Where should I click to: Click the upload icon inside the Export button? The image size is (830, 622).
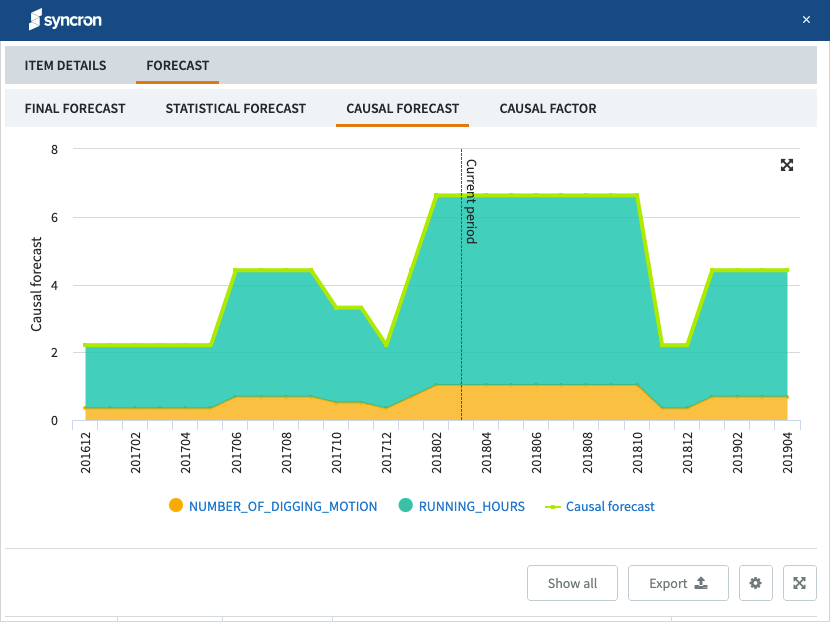tap(701, 583)
